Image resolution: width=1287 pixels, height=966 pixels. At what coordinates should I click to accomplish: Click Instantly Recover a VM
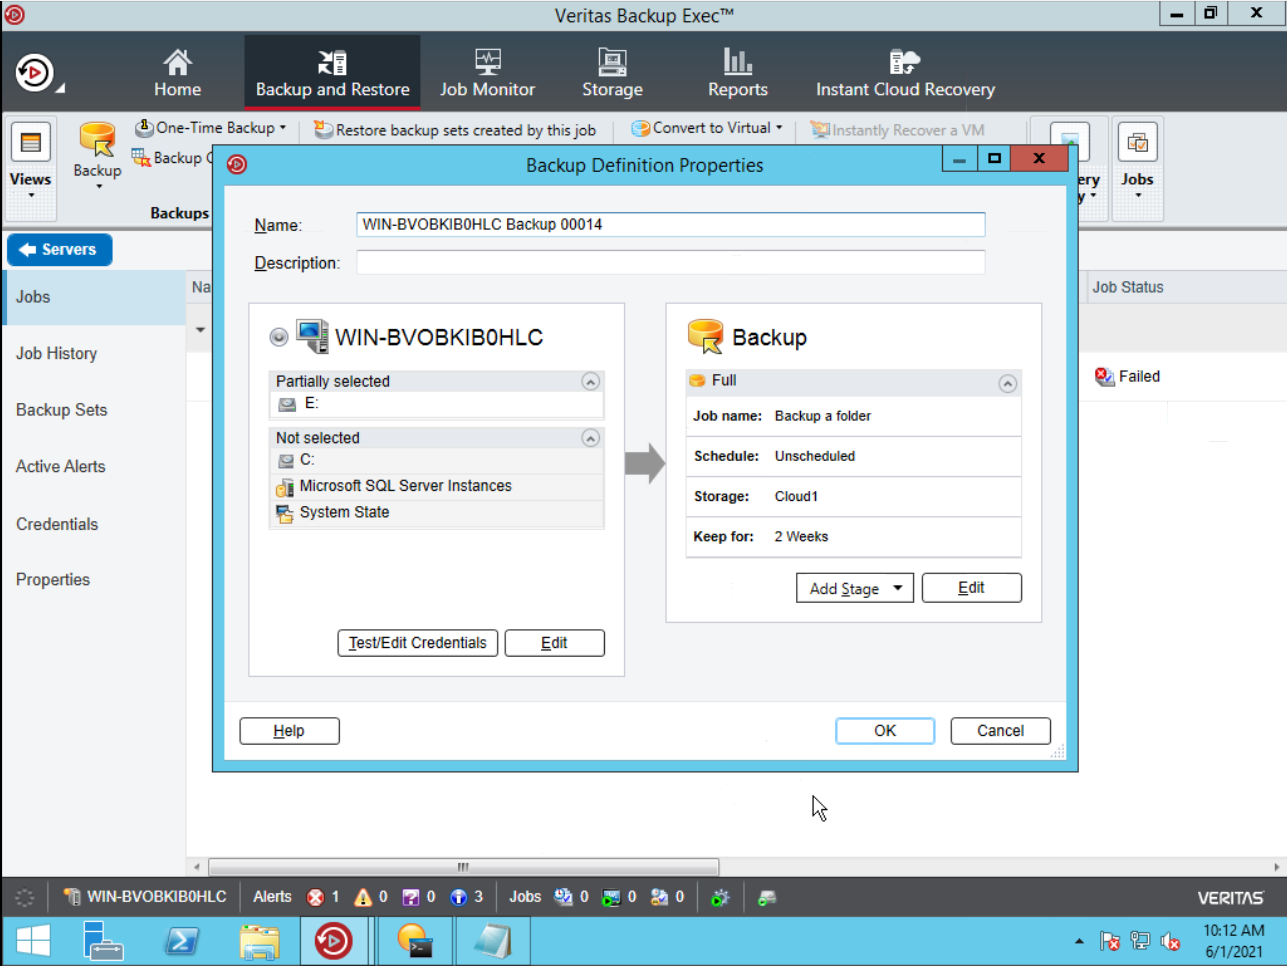pyautogui.click(x=897, y=130)
